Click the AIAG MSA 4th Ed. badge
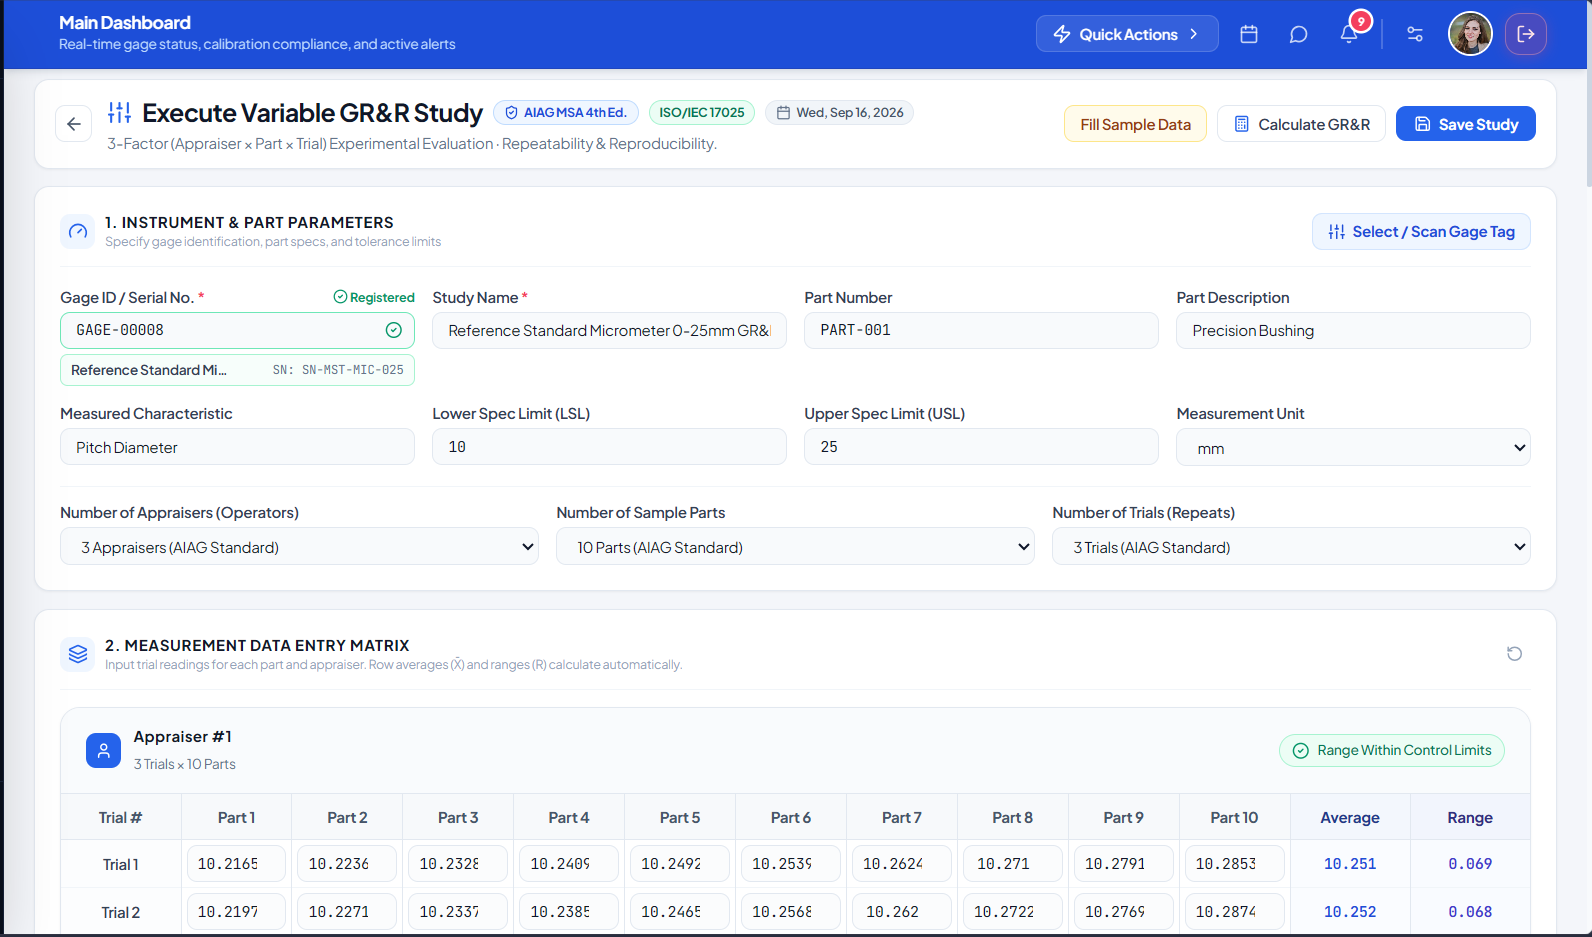This screenshot has height=937, width=1592. point(566,113)
